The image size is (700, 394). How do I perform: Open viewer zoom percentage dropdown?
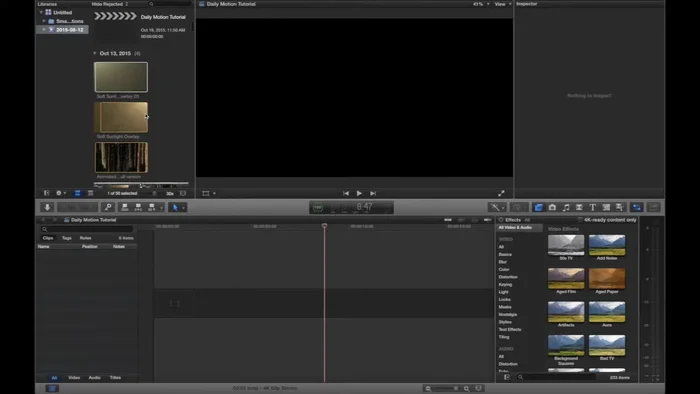(481, 4)
